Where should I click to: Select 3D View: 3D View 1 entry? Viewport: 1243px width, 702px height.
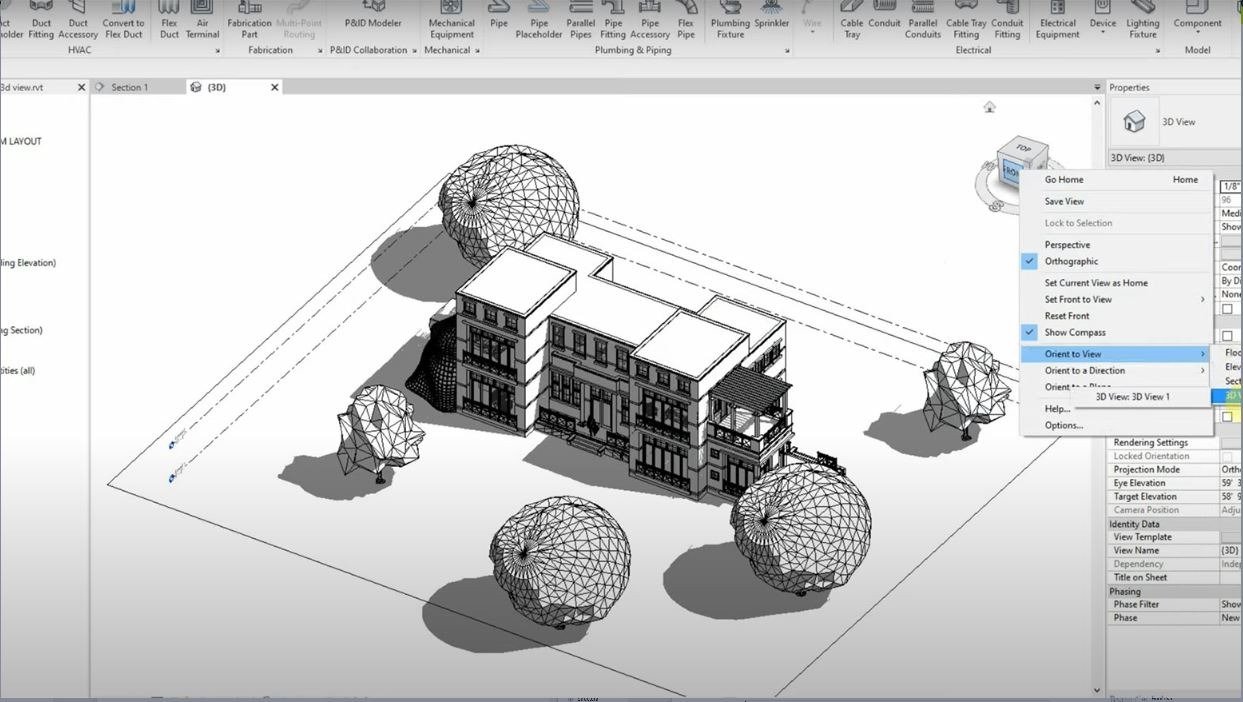(1132, 397)
